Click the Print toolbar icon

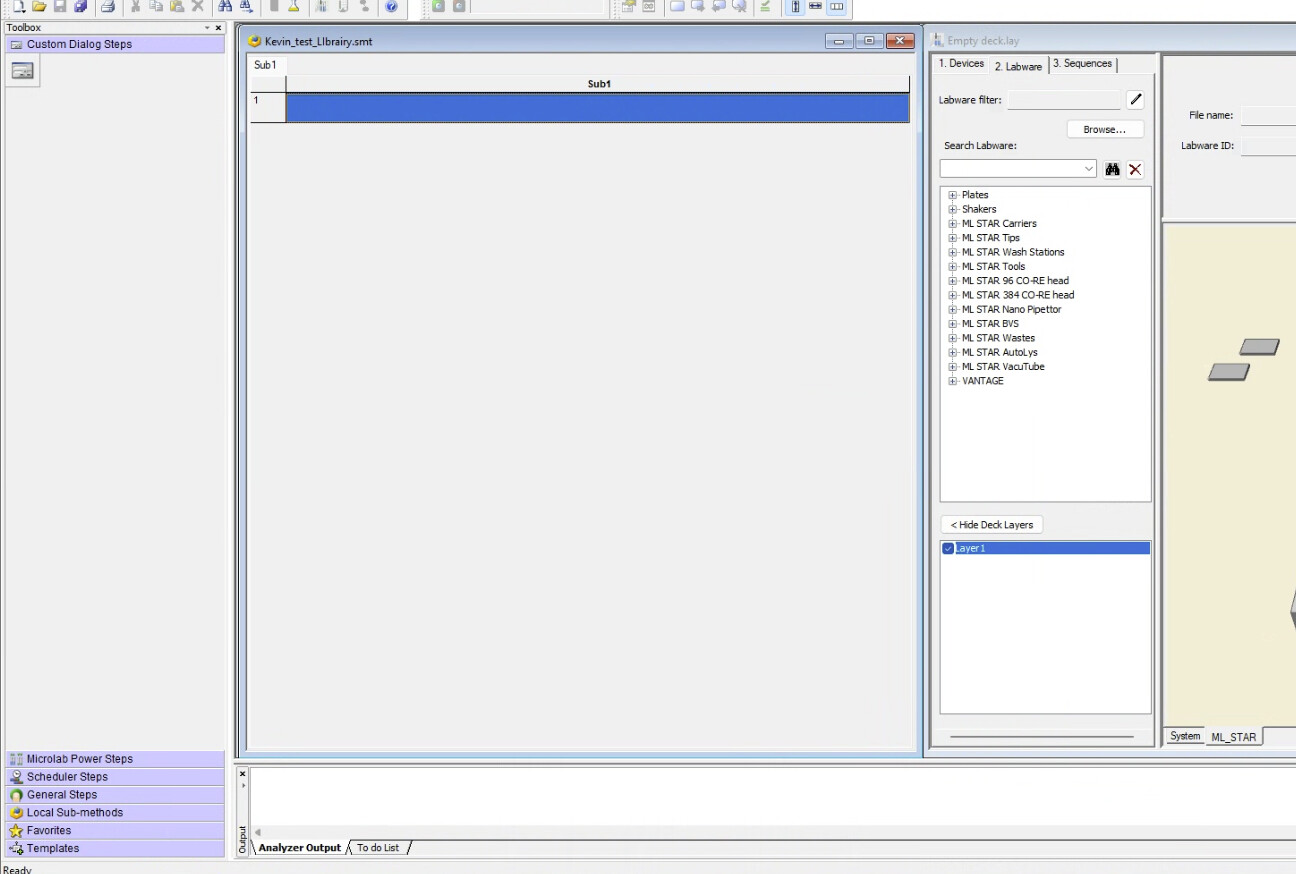click(107, 7)
